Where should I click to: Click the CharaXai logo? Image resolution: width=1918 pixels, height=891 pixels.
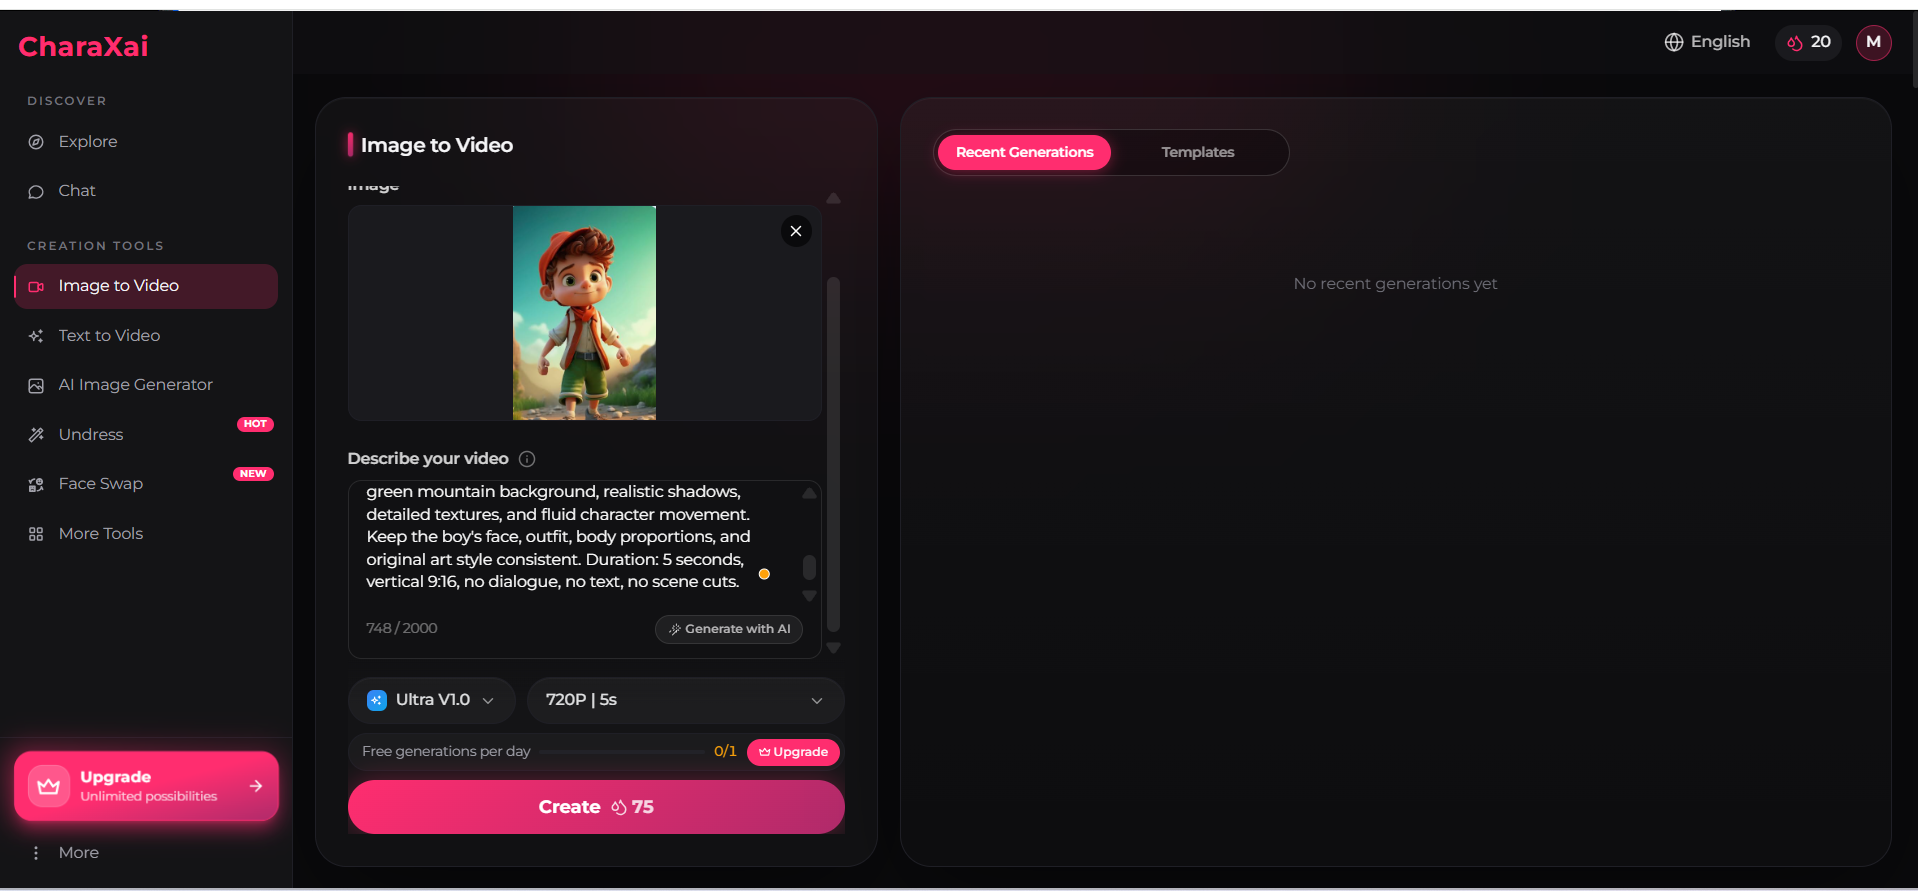point(83,46)
